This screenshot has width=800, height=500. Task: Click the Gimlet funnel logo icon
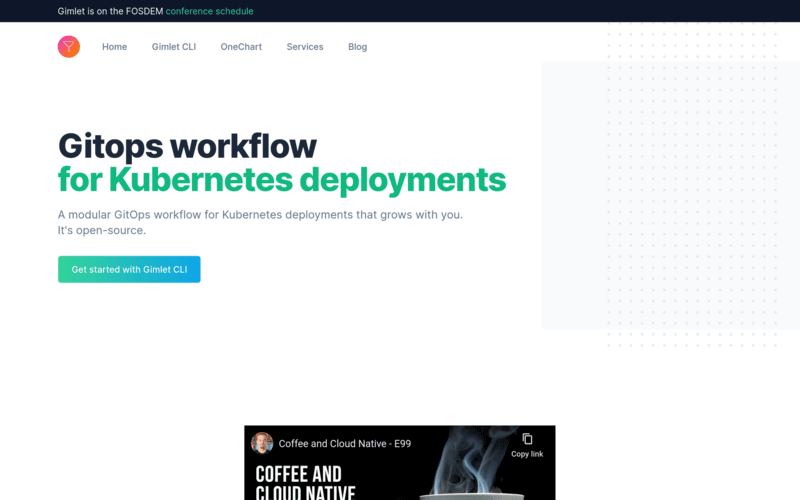(69, 46)
